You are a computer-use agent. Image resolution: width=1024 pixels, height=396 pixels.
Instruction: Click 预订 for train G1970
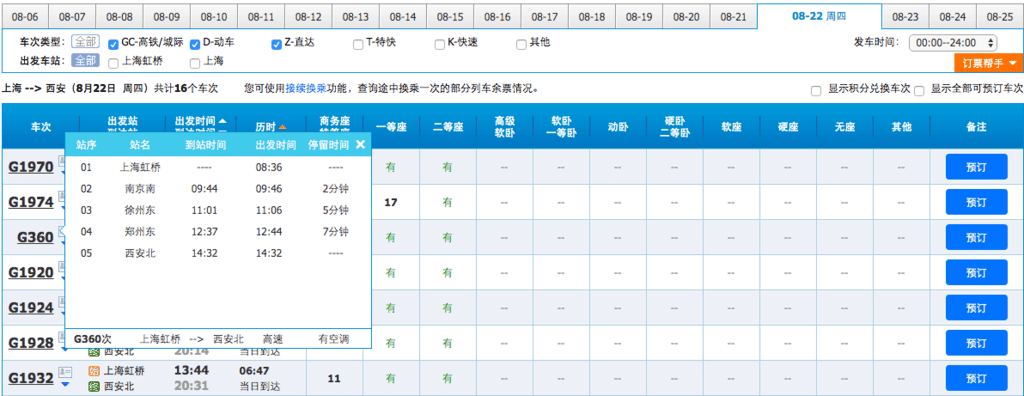click(x=976, y=167)
